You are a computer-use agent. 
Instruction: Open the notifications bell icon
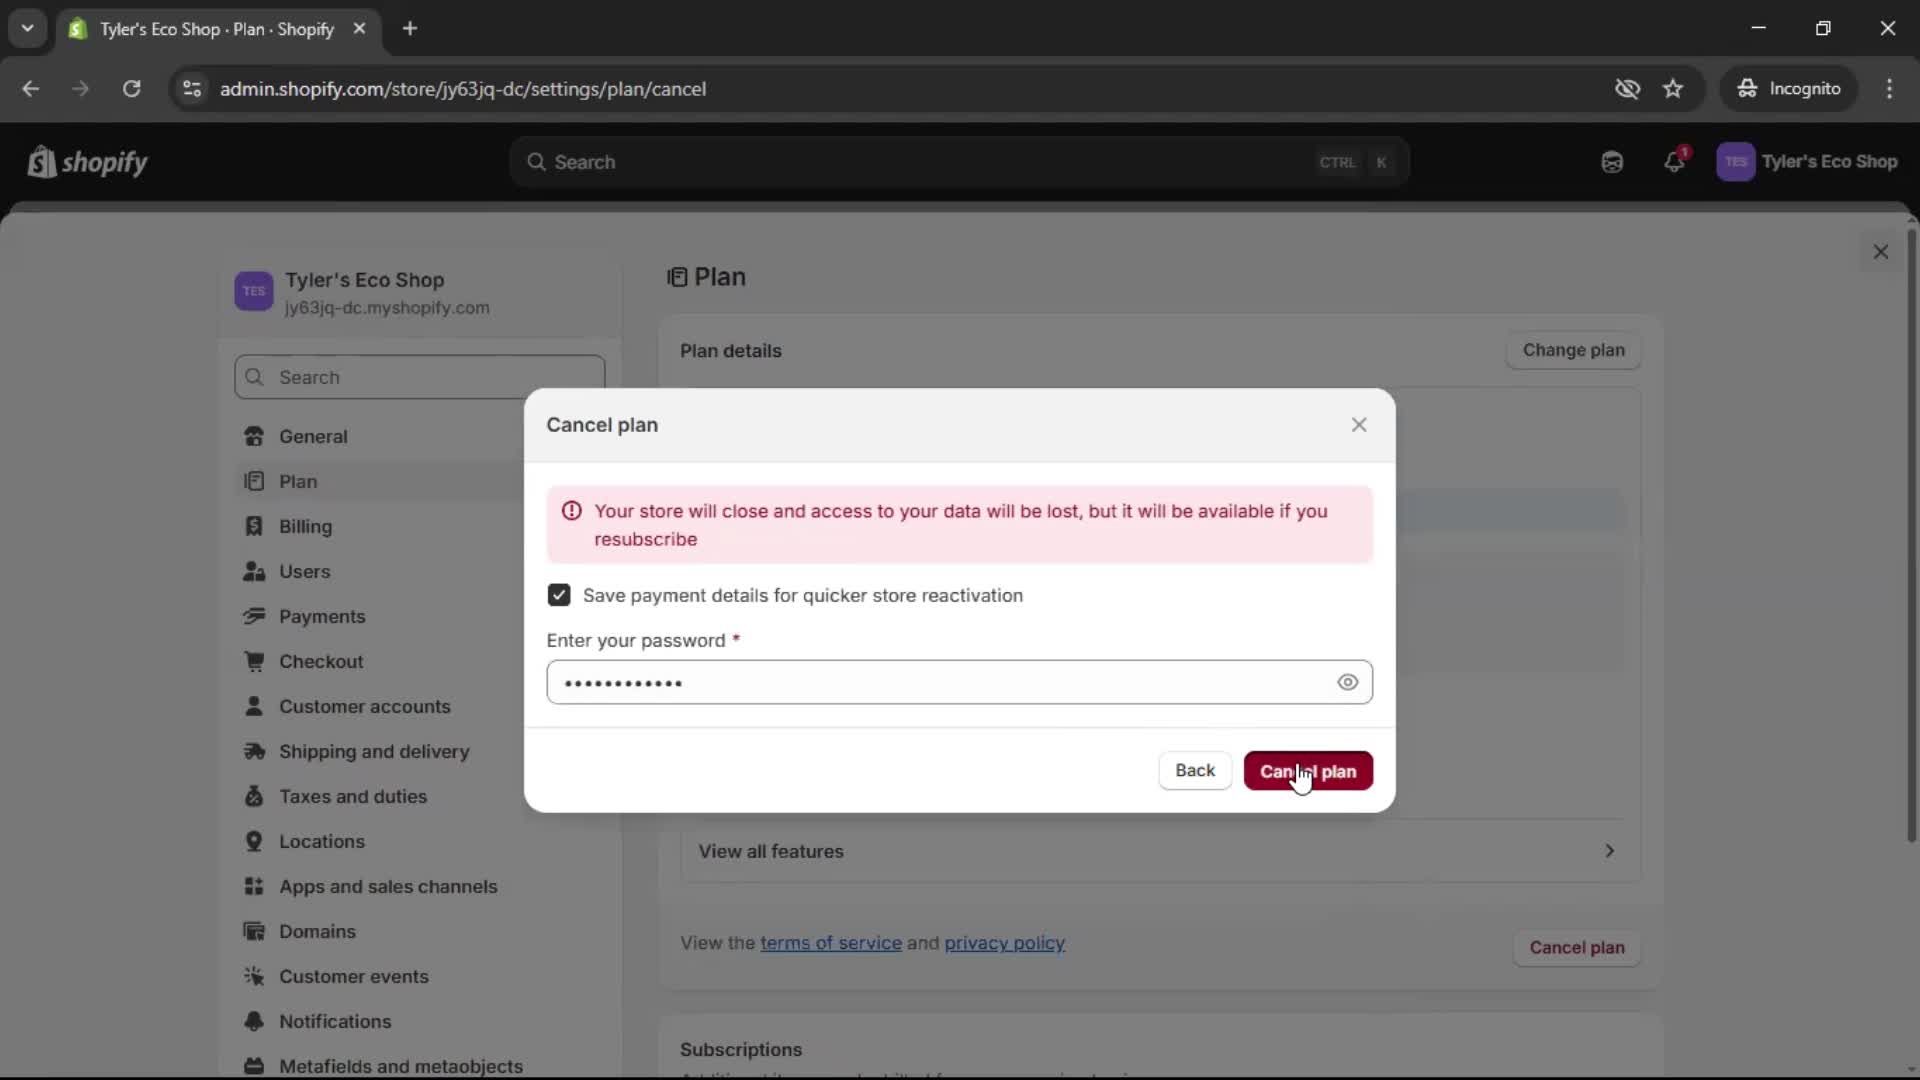click(1674, 162)
